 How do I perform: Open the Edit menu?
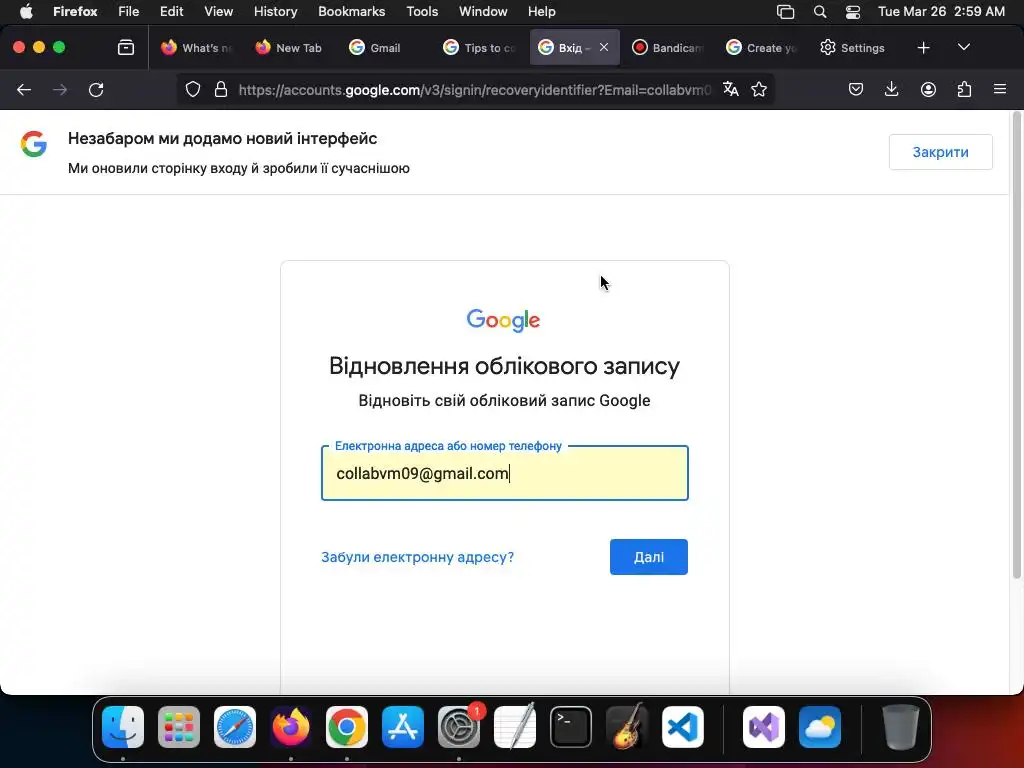tap(172, 11)
